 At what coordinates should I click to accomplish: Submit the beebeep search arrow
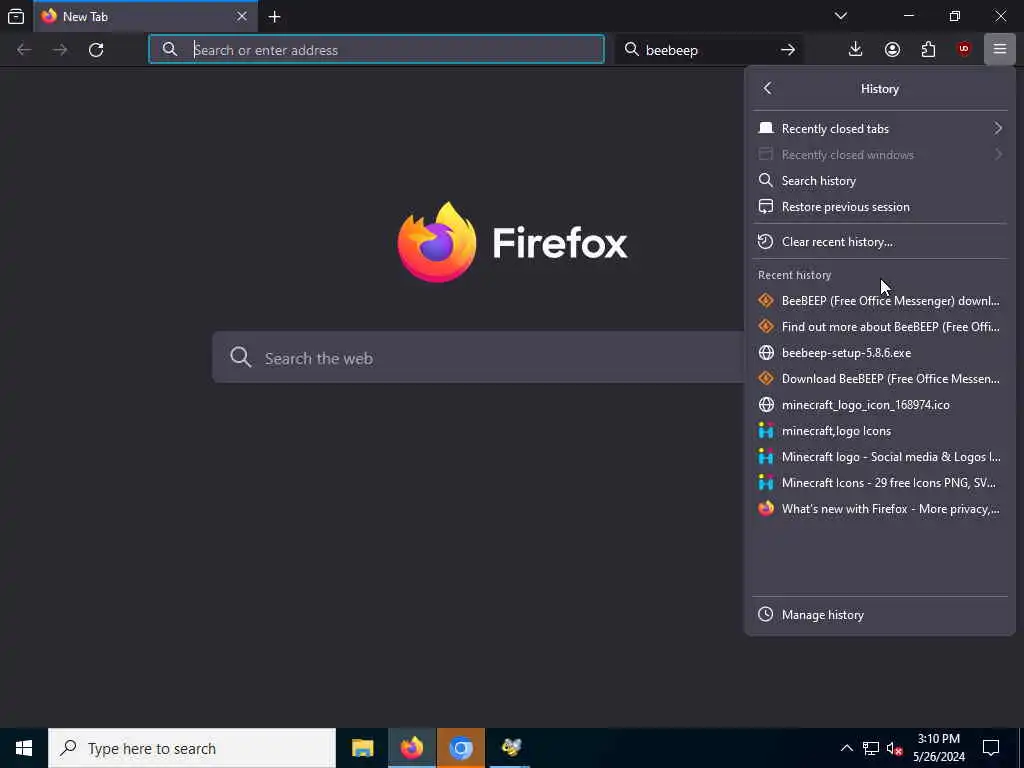(788, 50)
